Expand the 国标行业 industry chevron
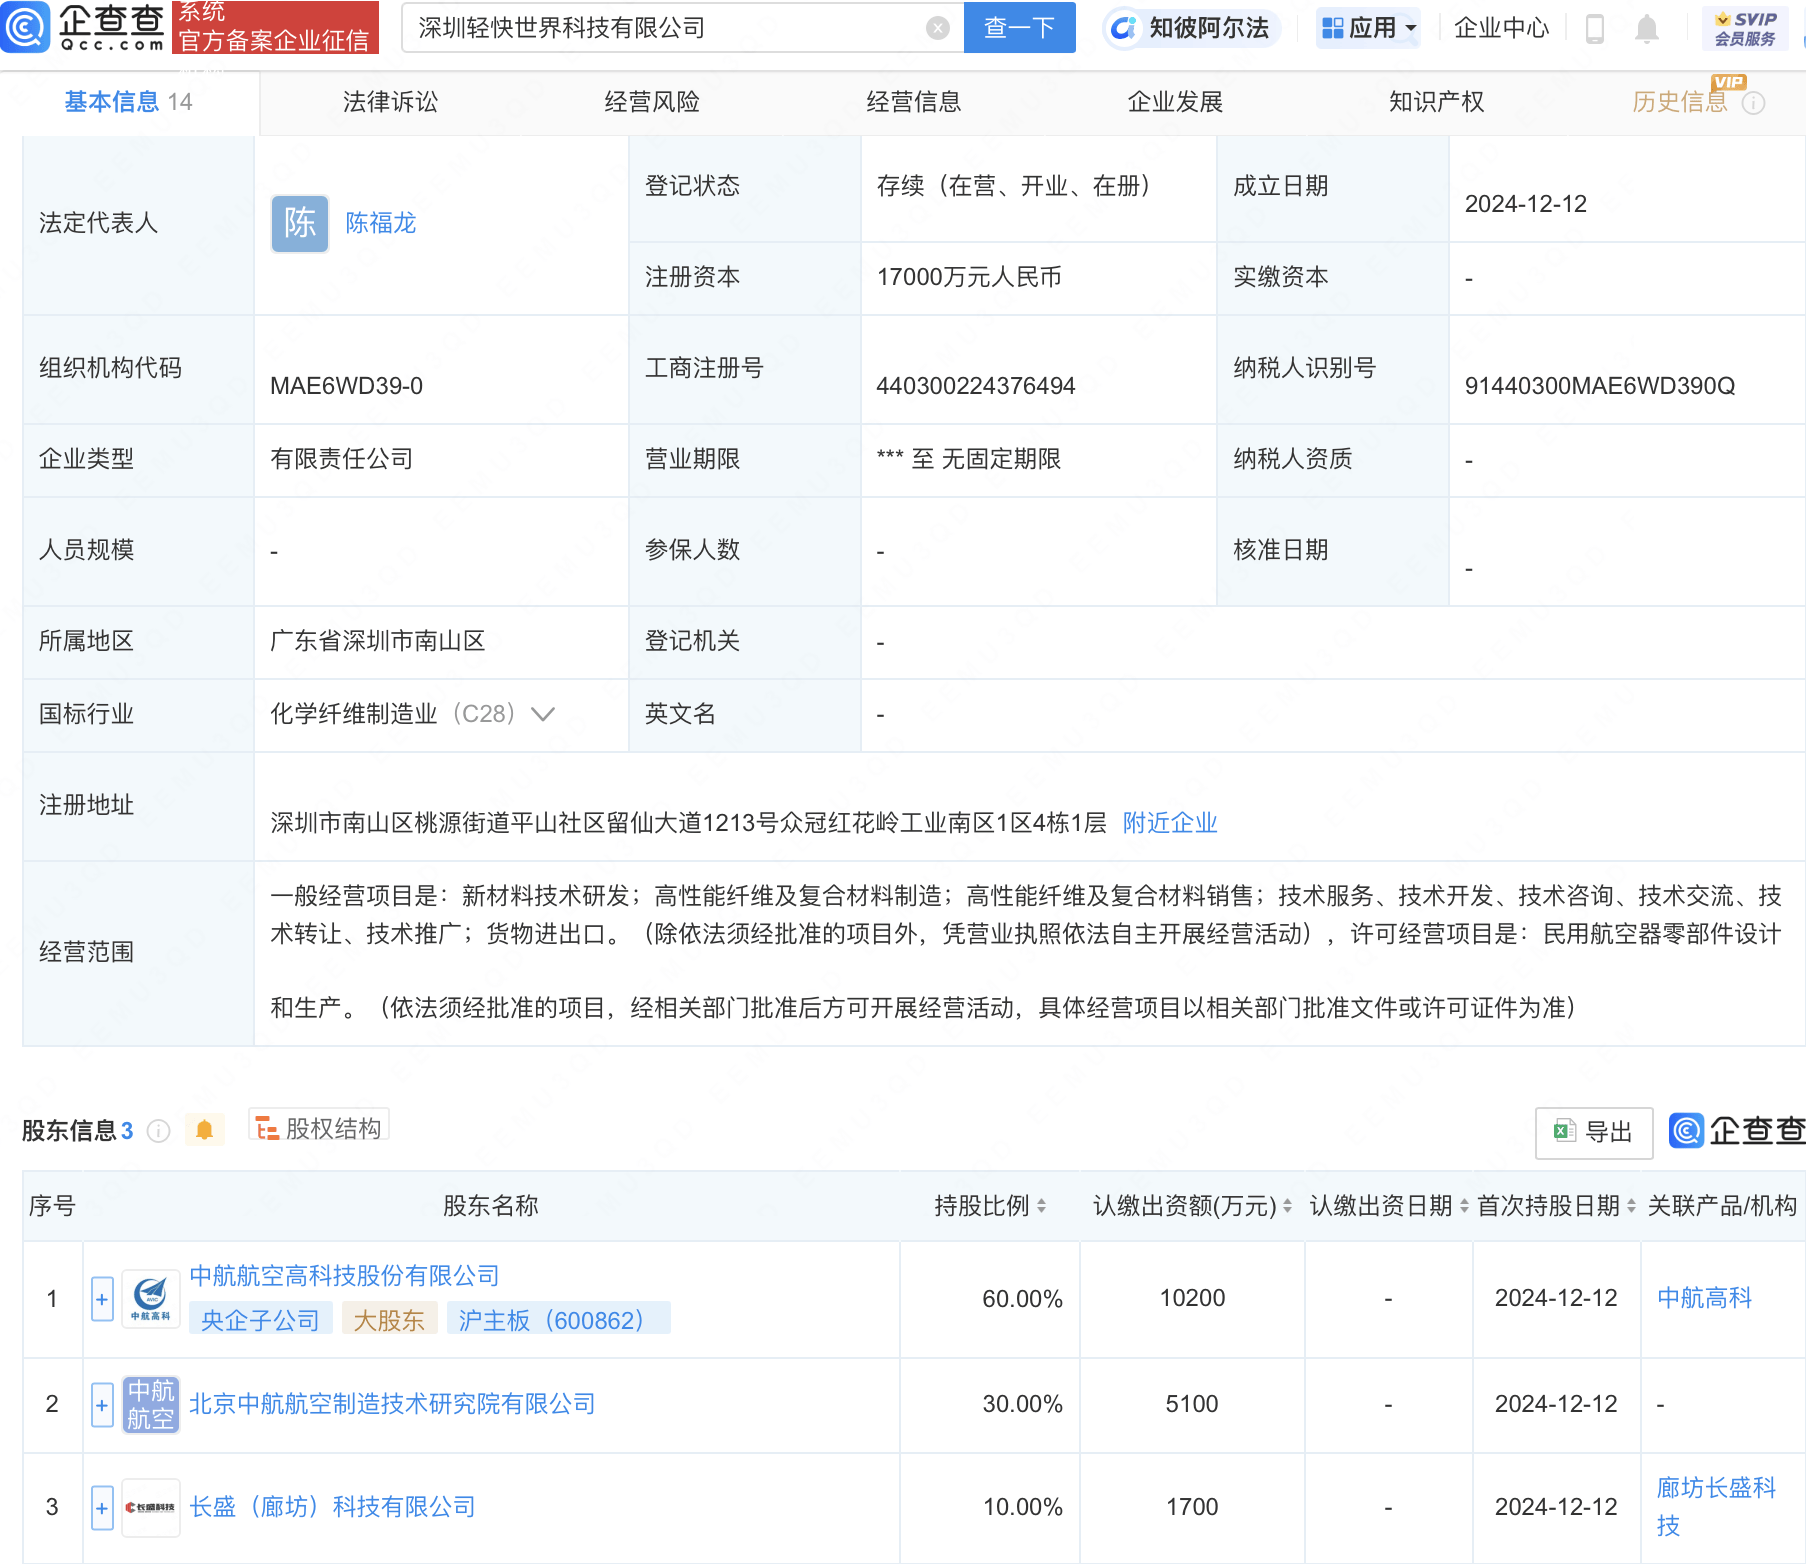This screenshot has height=1564, width=1806. click(543, 714)
